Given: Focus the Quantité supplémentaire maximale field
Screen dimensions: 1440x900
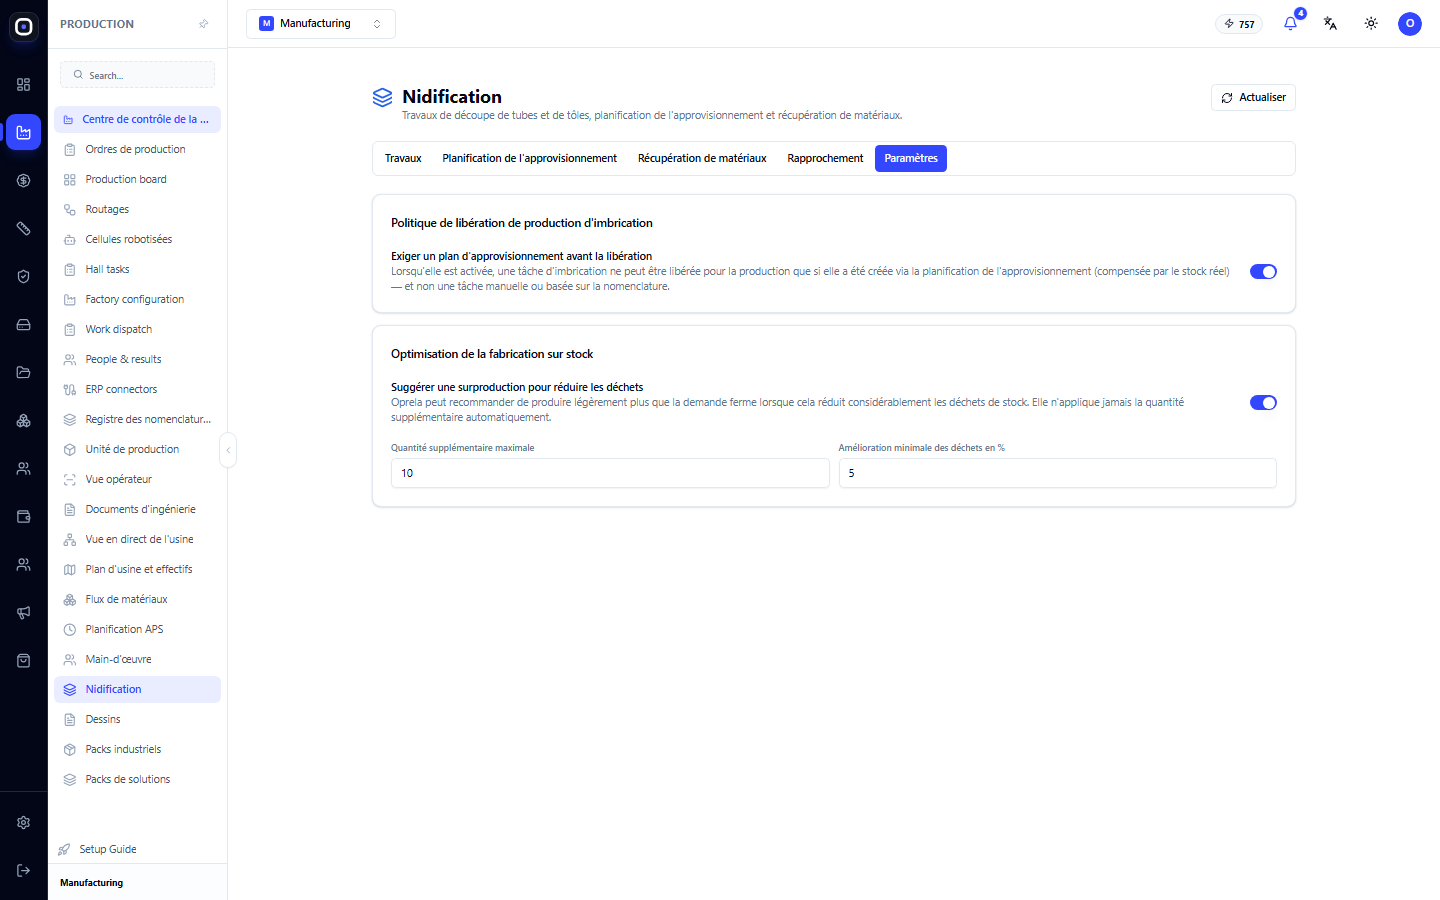Looking at the screenshot, I should pyautogui.click(x=610, y=473).
